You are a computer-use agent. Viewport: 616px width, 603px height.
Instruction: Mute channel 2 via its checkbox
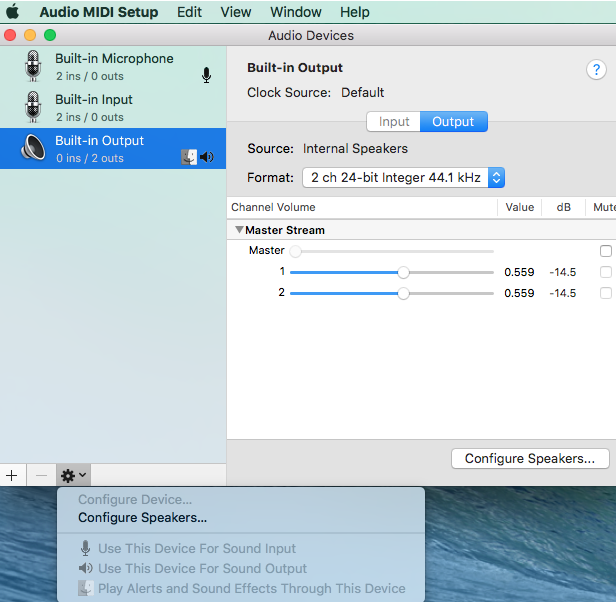point(606,293)
